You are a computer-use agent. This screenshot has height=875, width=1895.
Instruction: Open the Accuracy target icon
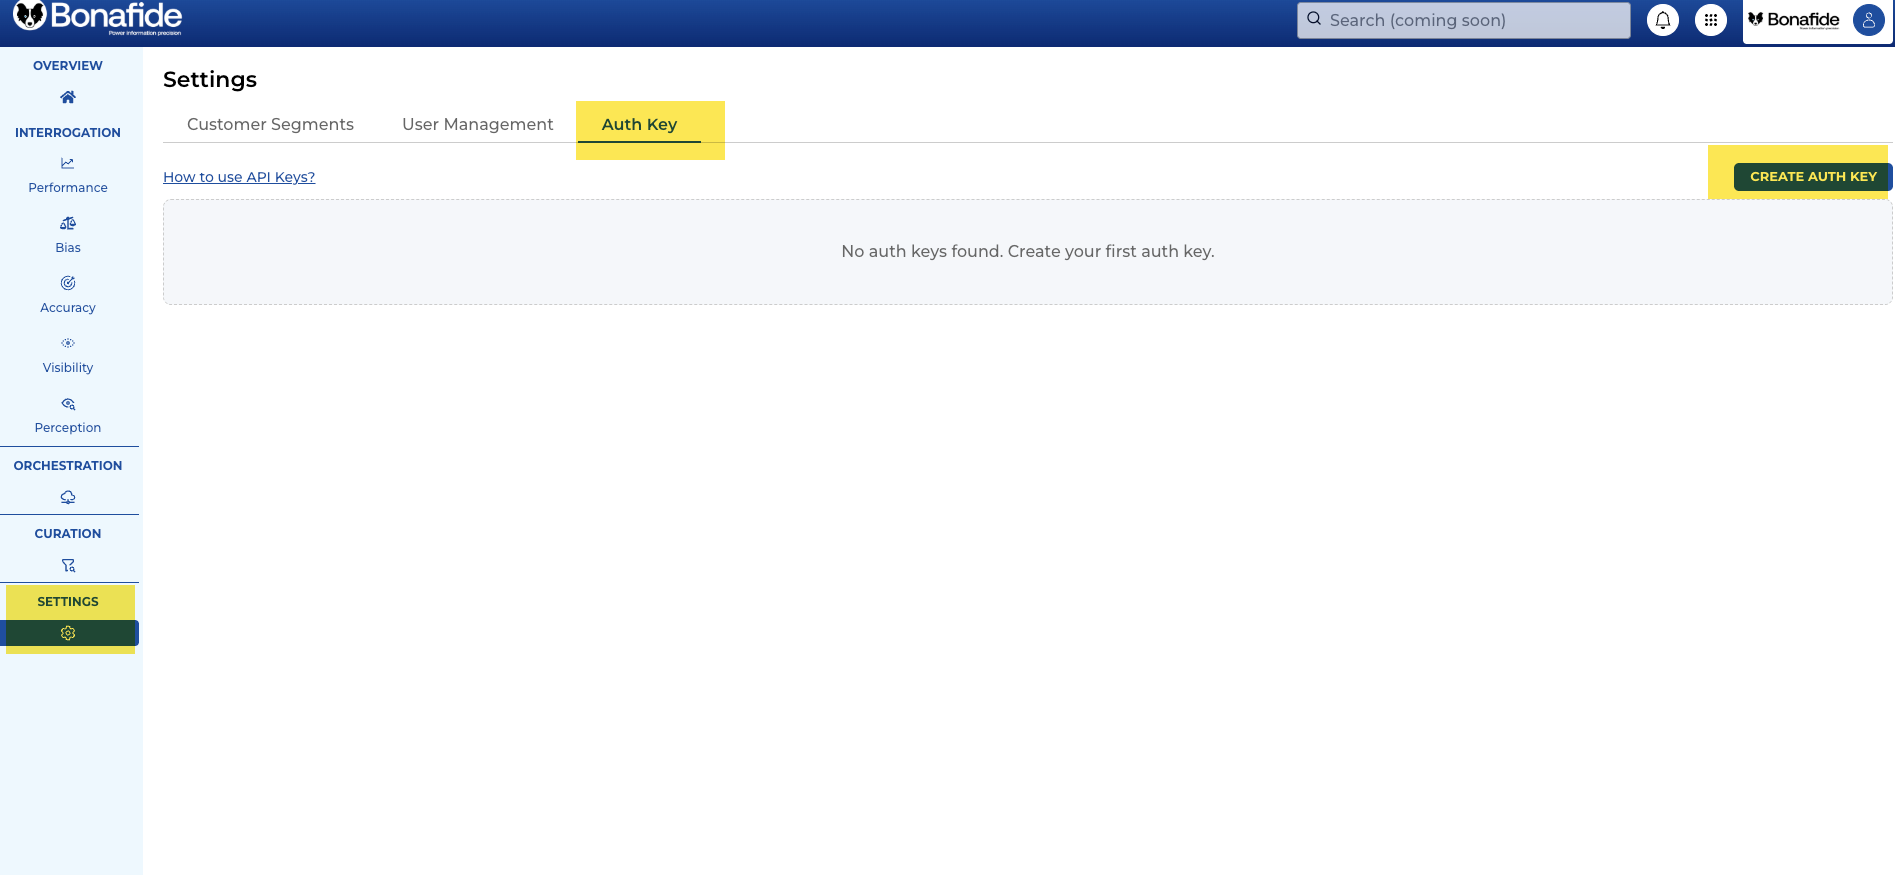68,283
